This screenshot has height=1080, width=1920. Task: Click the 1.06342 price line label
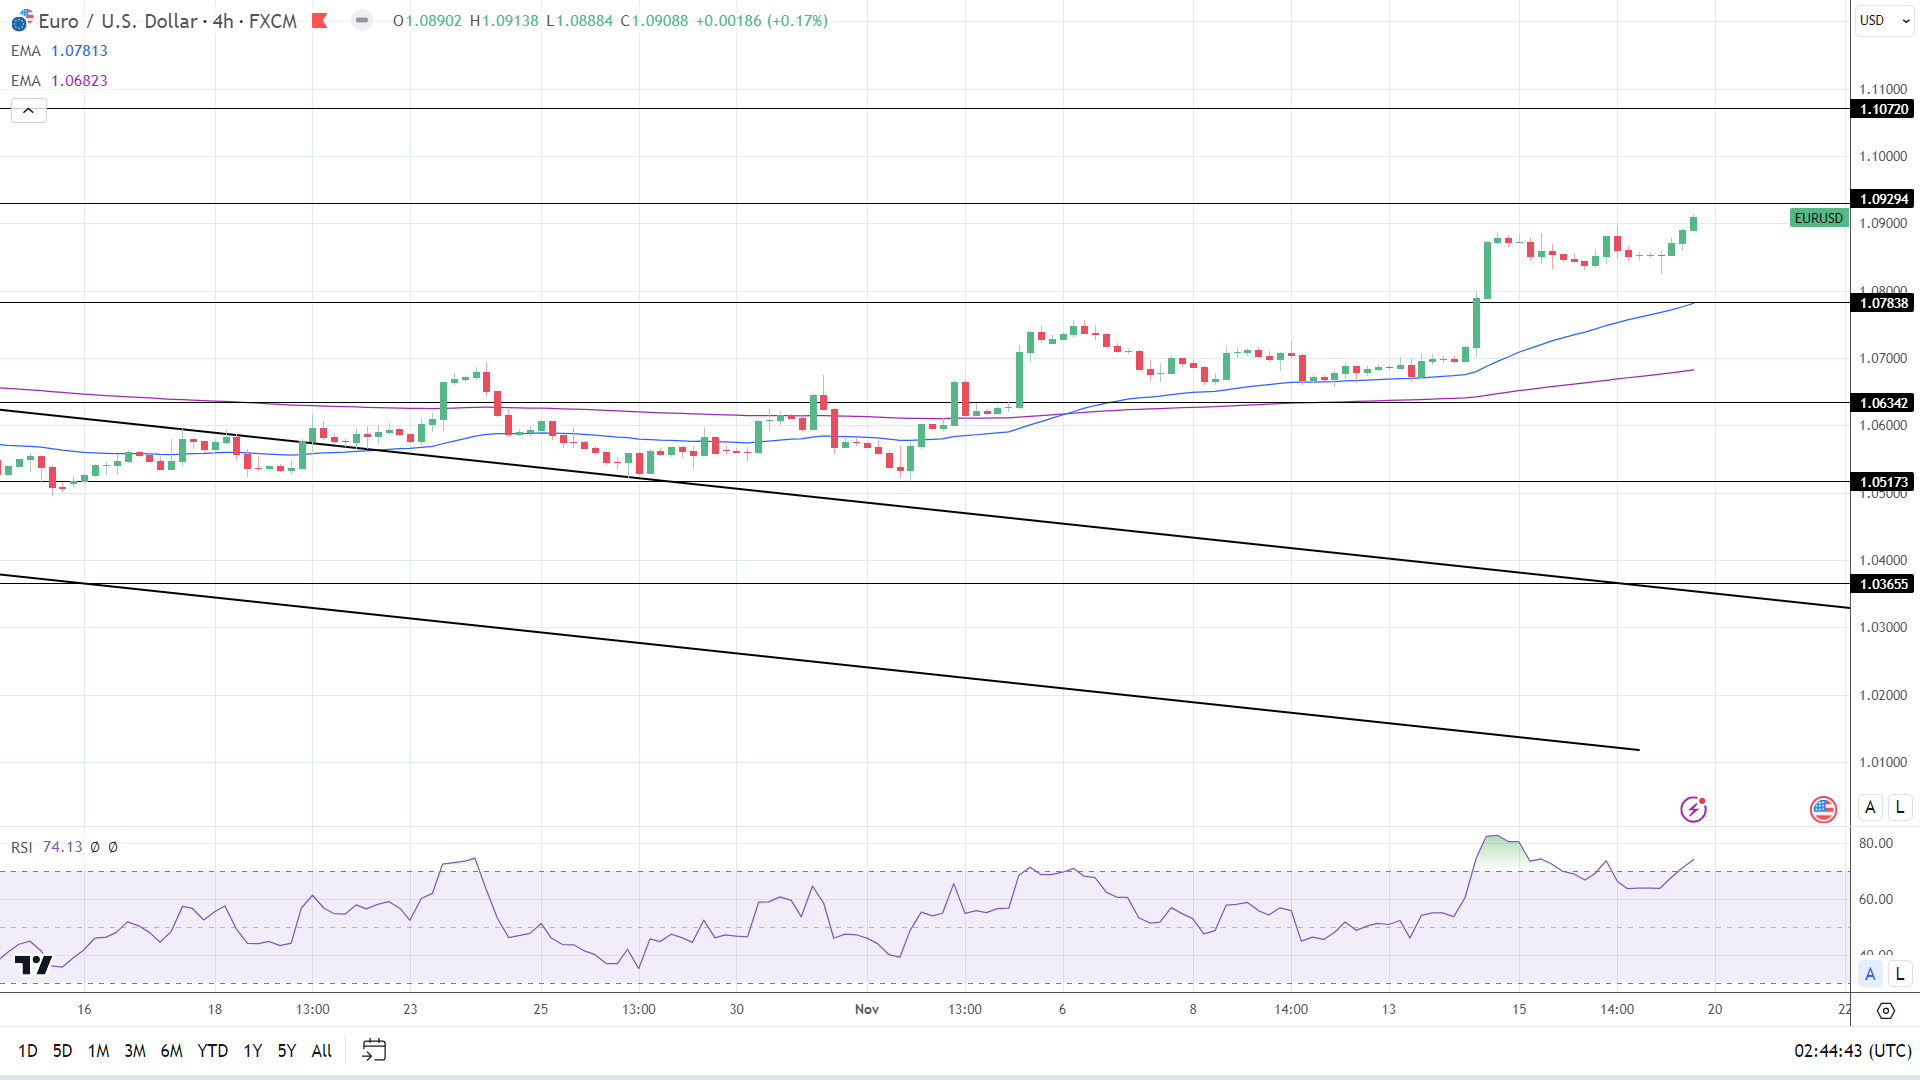(x=1883, y=403)
